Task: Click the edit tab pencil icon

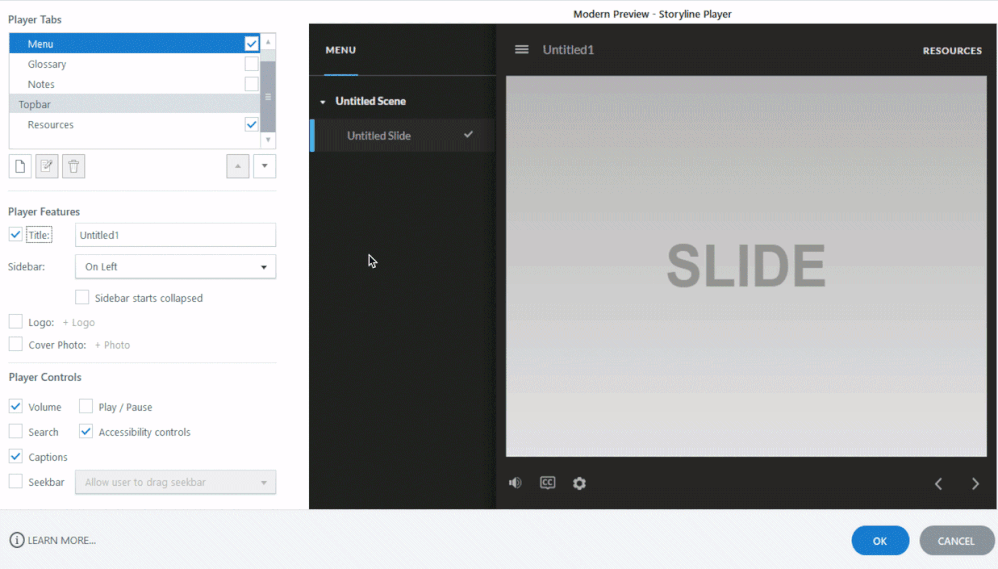Action: pos(46,166)
